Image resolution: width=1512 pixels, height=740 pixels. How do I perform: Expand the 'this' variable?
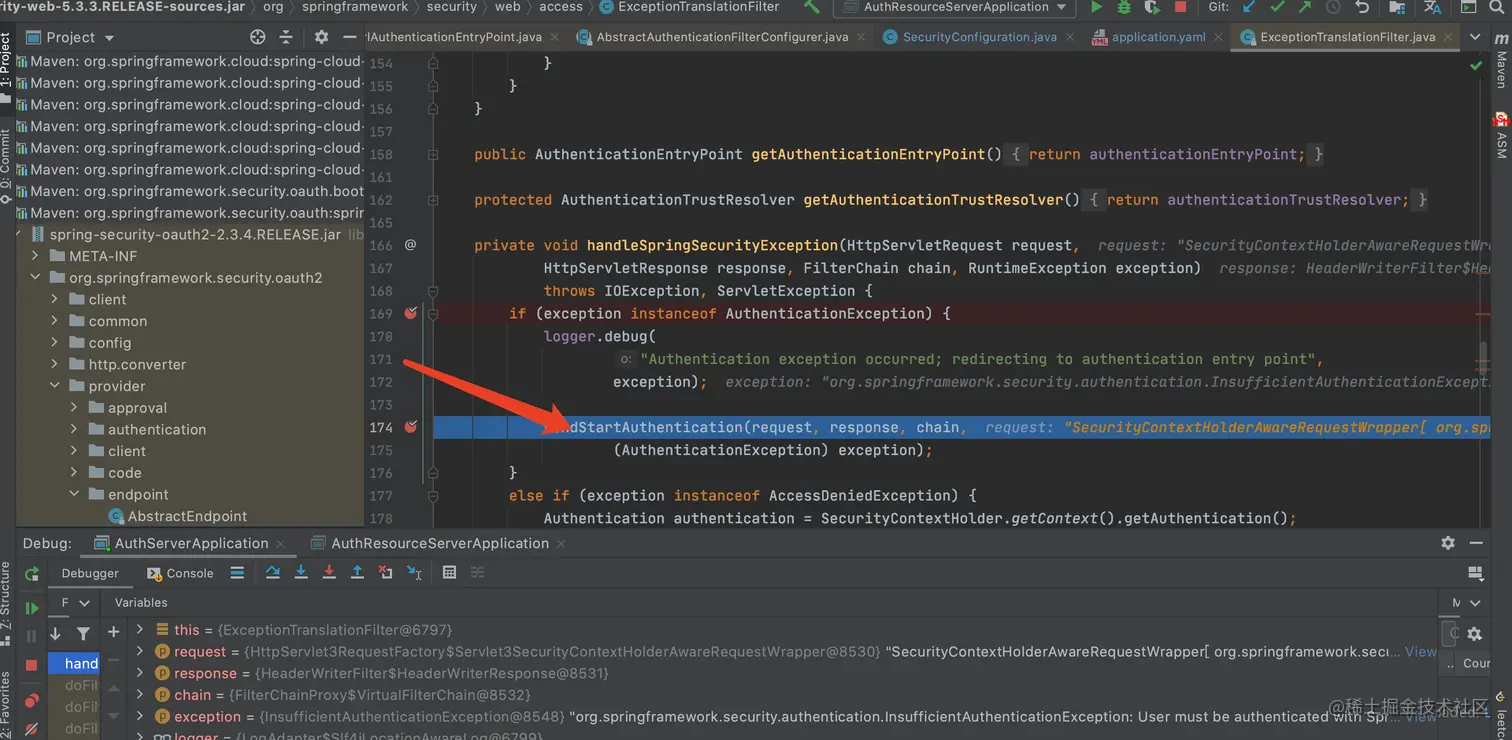click(140, 629)
